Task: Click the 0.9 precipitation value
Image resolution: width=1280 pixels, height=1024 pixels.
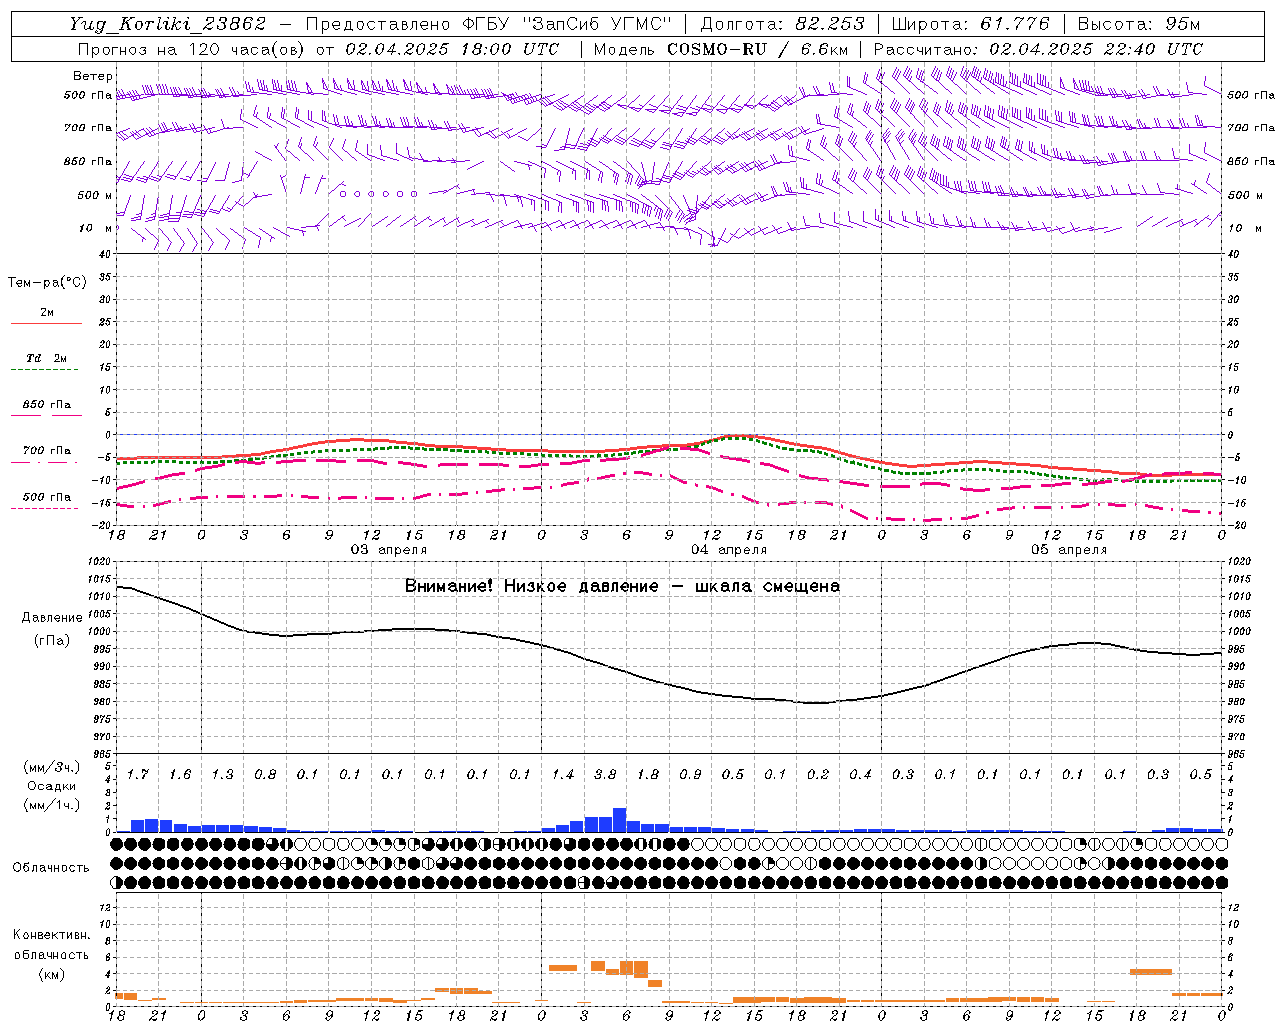Action: pos(690,774)
